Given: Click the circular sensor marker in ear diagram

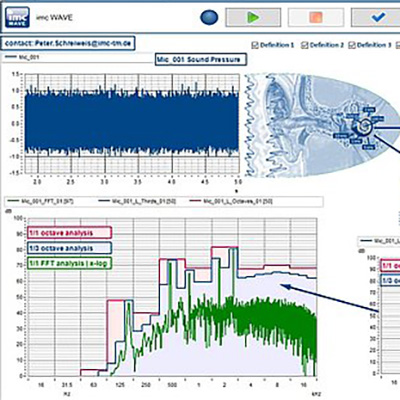Looking at the screenshot, I should [x=364, y=126].
